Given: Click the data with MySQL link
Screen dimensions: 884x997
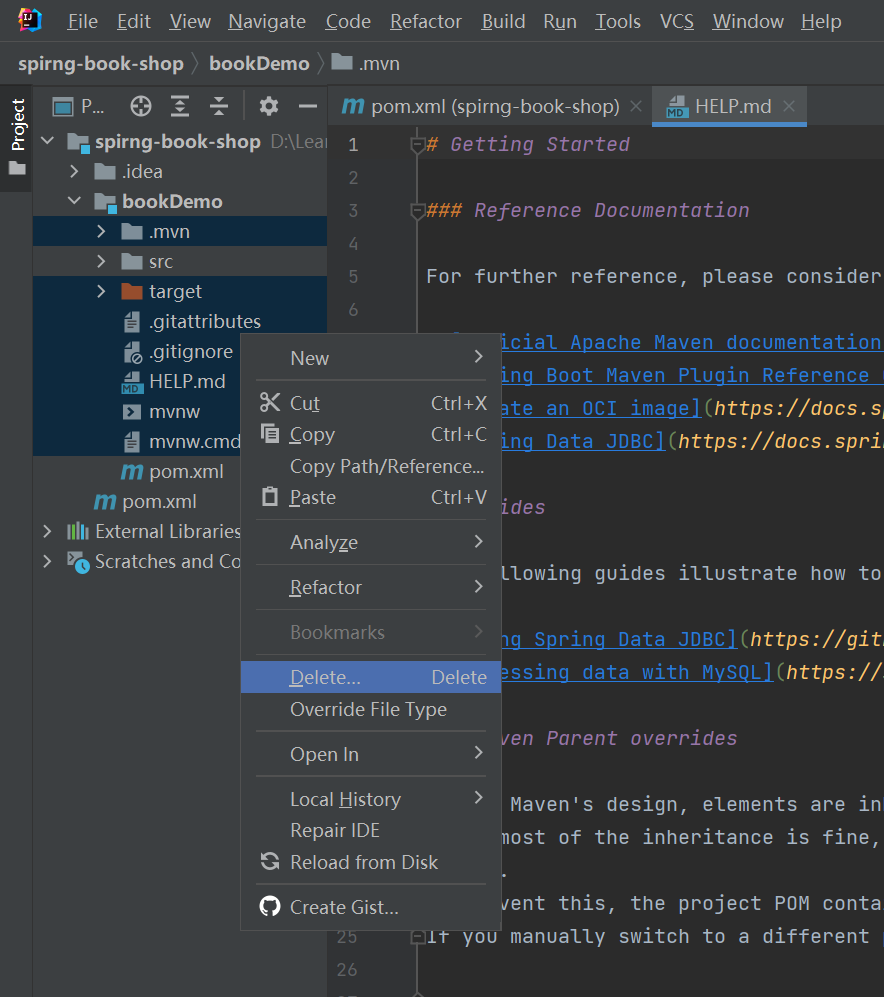Looking at the screenshot, I should tap(637, 673).
